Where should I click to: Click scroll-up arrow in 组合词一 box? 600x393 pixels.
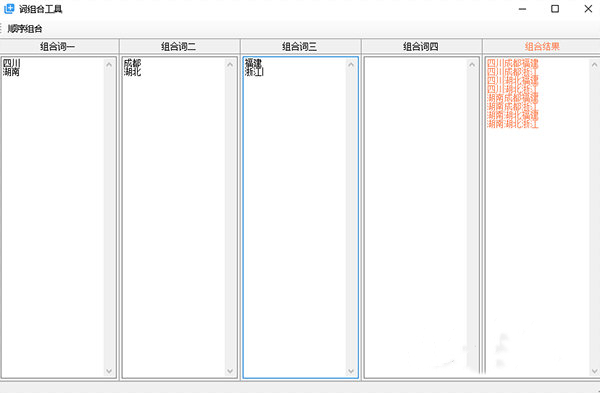(x=109, y=65)
